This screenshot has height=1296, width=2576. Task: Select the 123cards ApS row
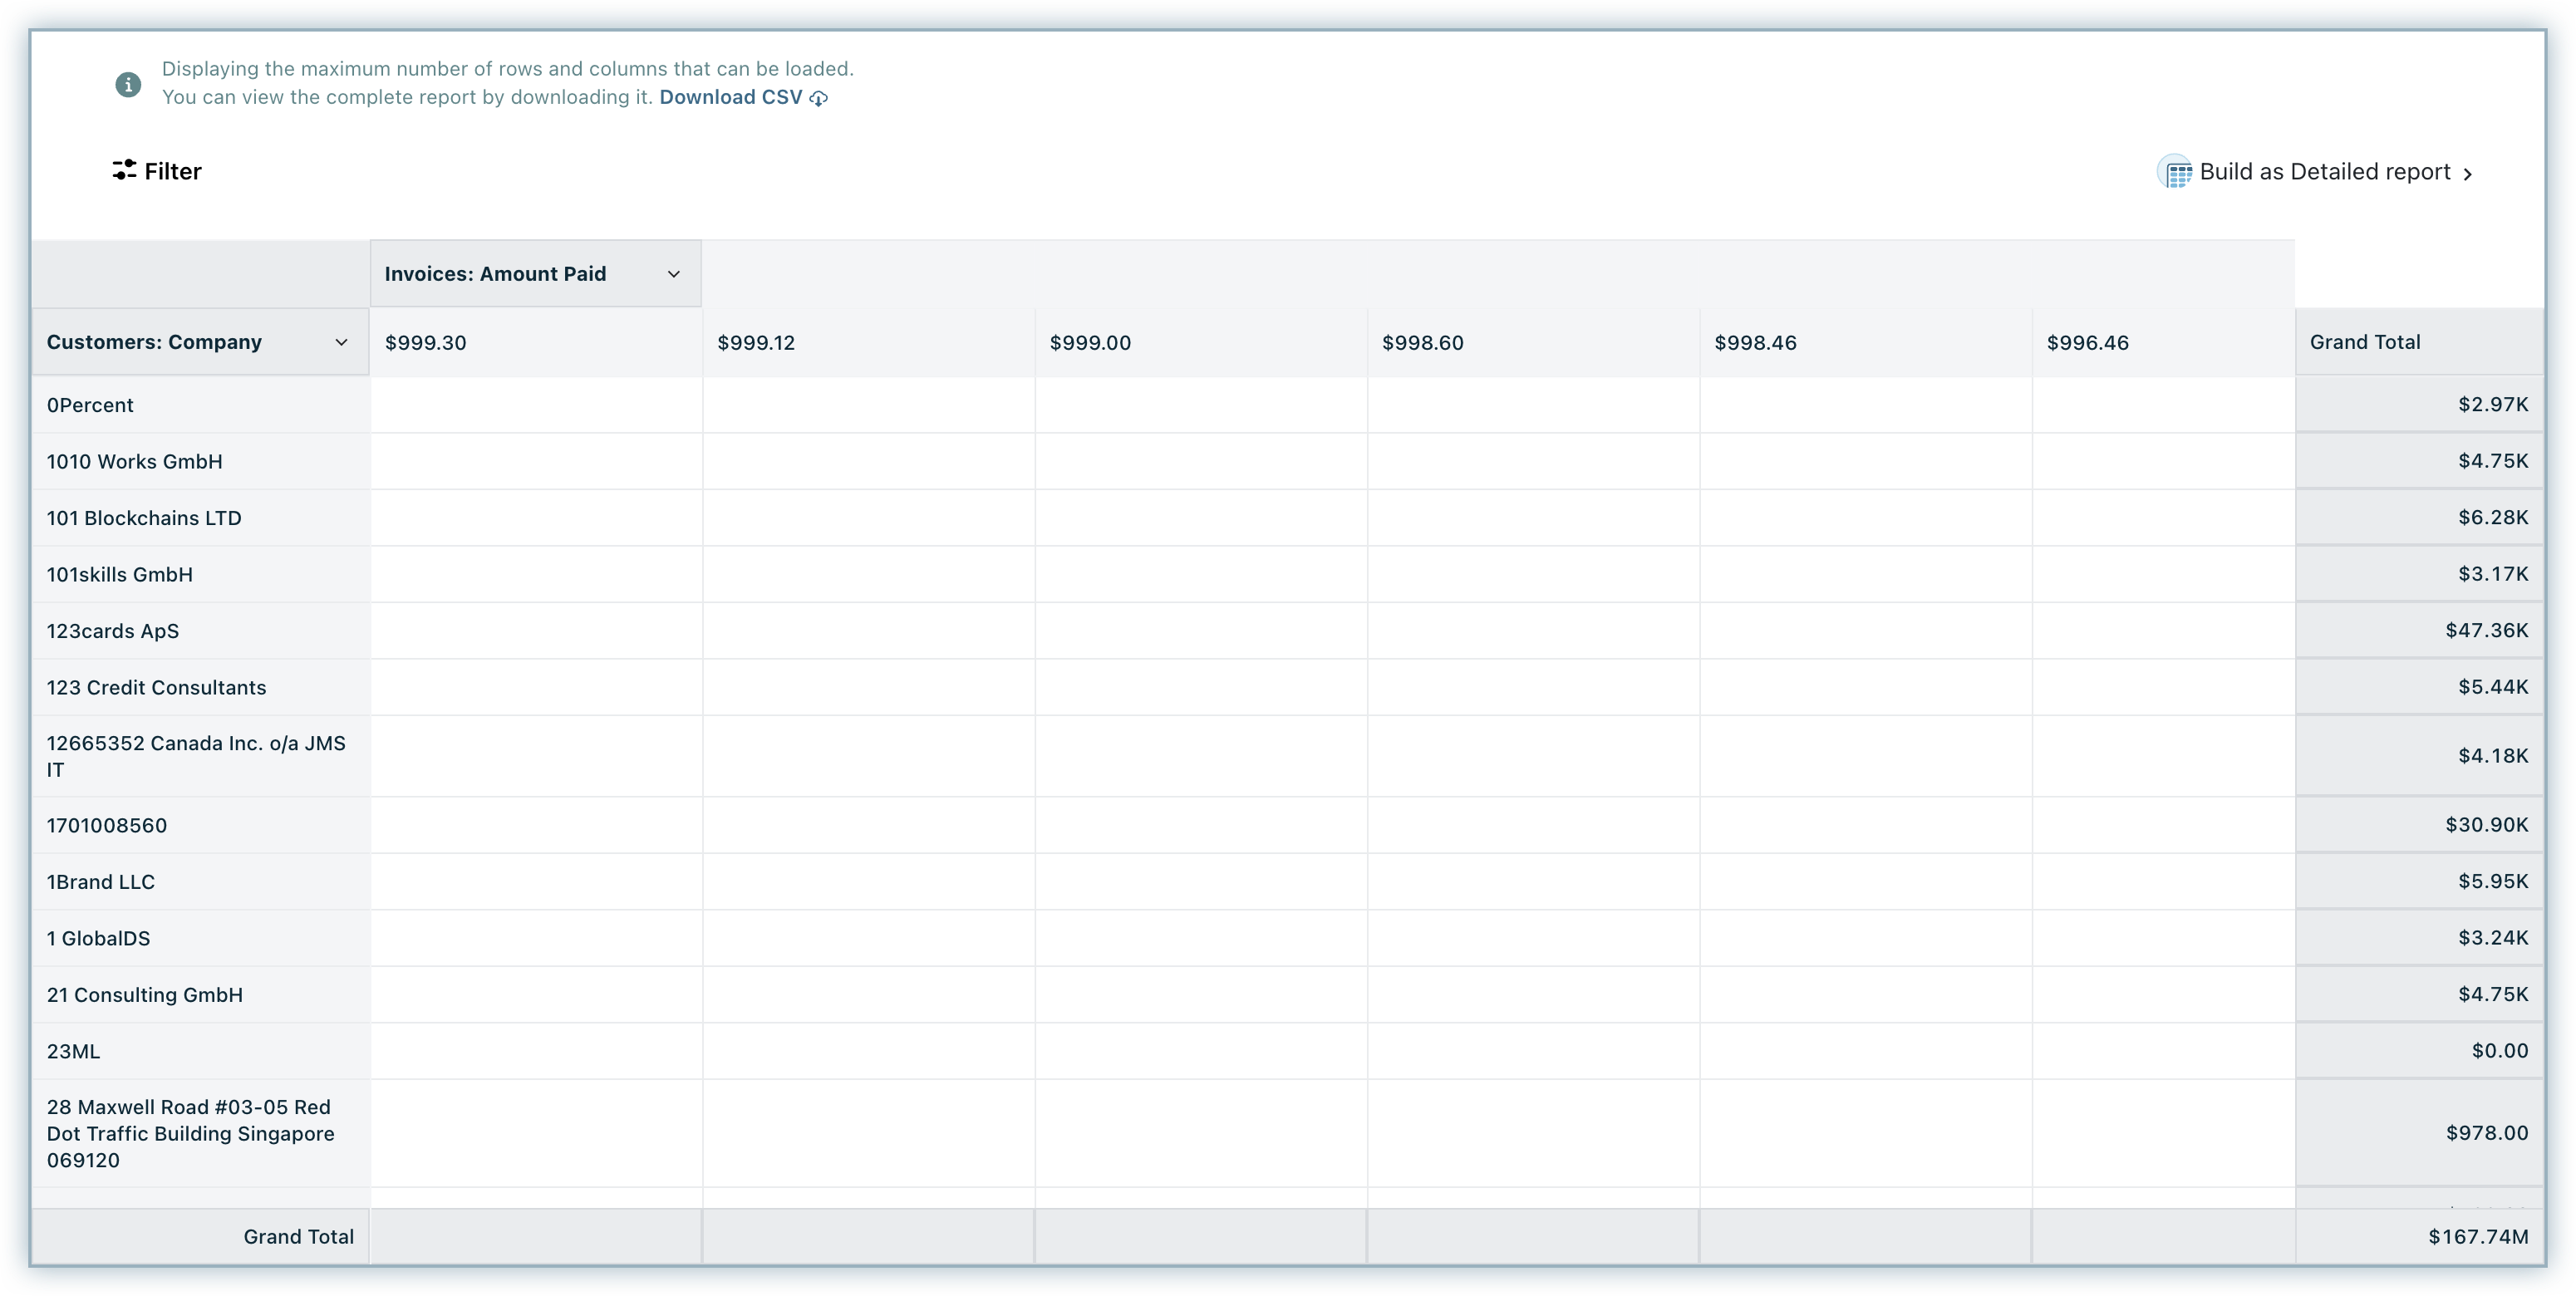[x=113, y=631]
